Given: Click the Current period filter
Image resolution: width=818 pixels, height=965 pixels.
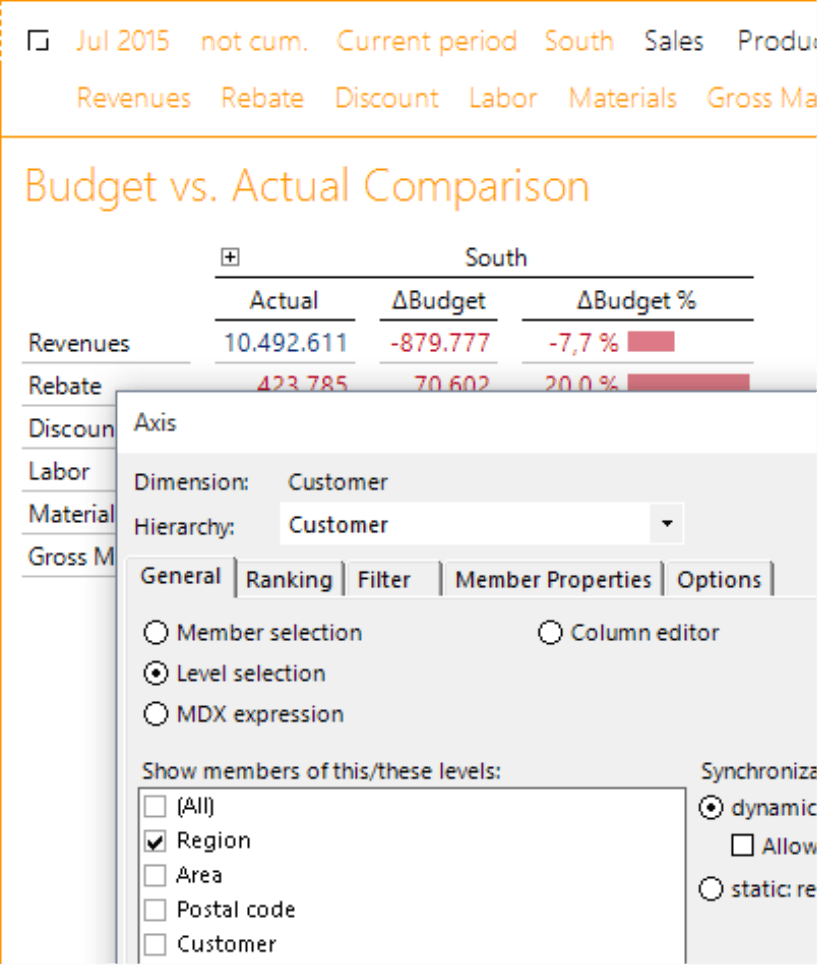Looking at the screenshot, I should click(426, 42).
